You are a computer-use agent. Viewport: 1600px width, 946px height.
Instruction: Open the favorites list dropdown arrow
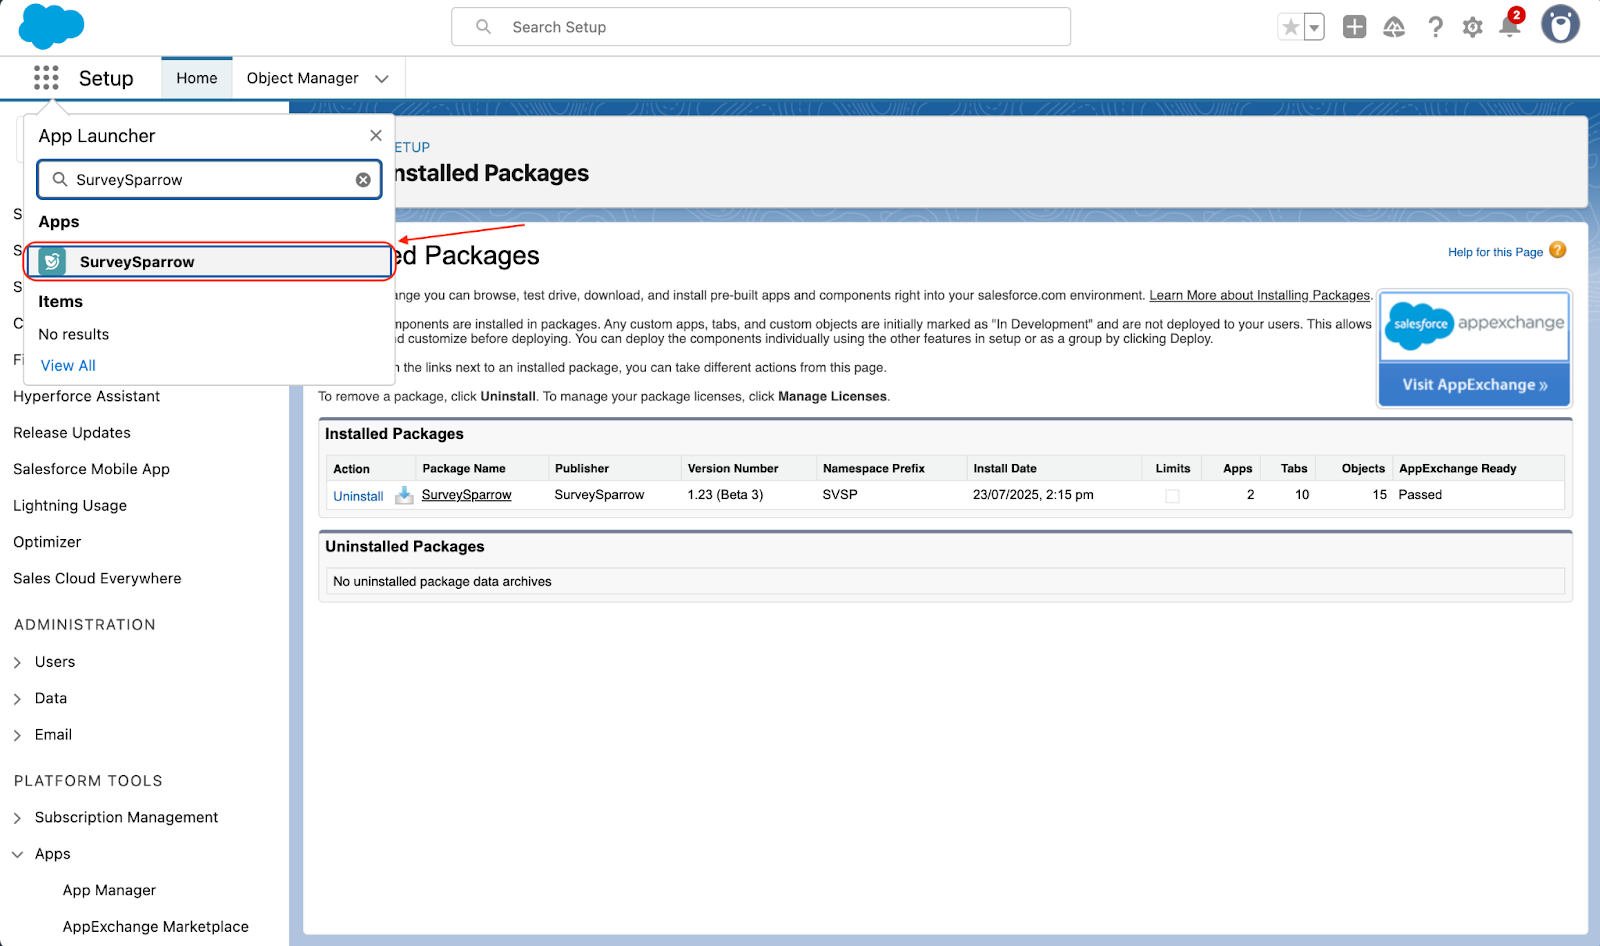[x=1314, y=28]
